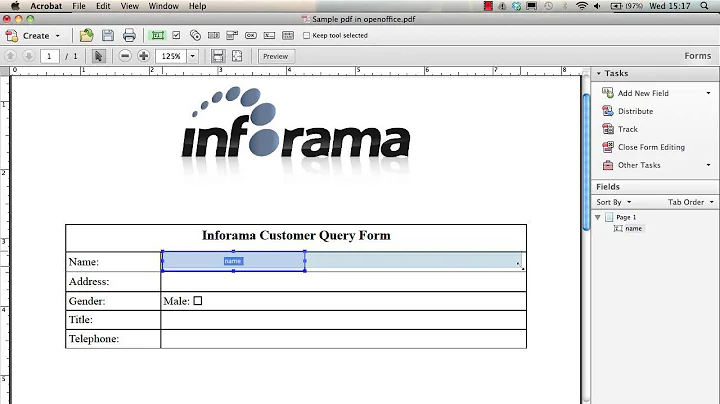Select the Dropdown form tool
The image size is (720, 404).
click(x=232, y=35)
